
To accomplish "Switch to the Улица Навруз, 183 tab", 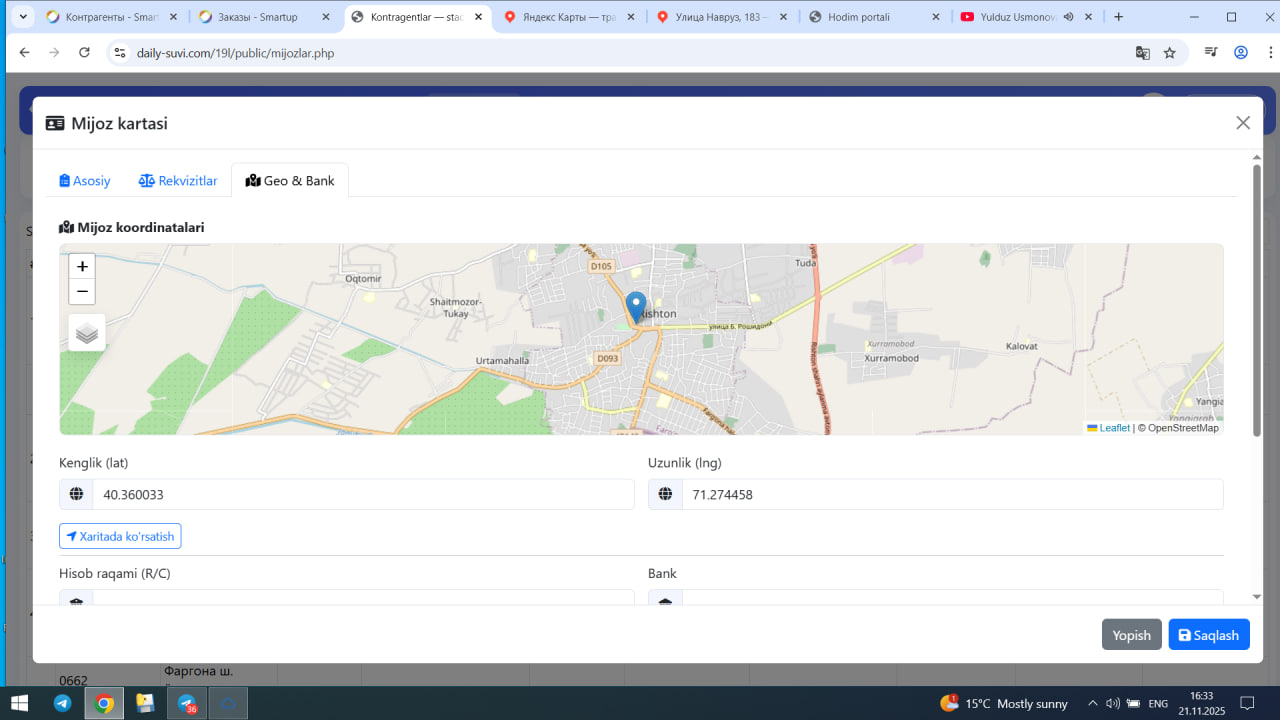I will (x=721, y=17).
